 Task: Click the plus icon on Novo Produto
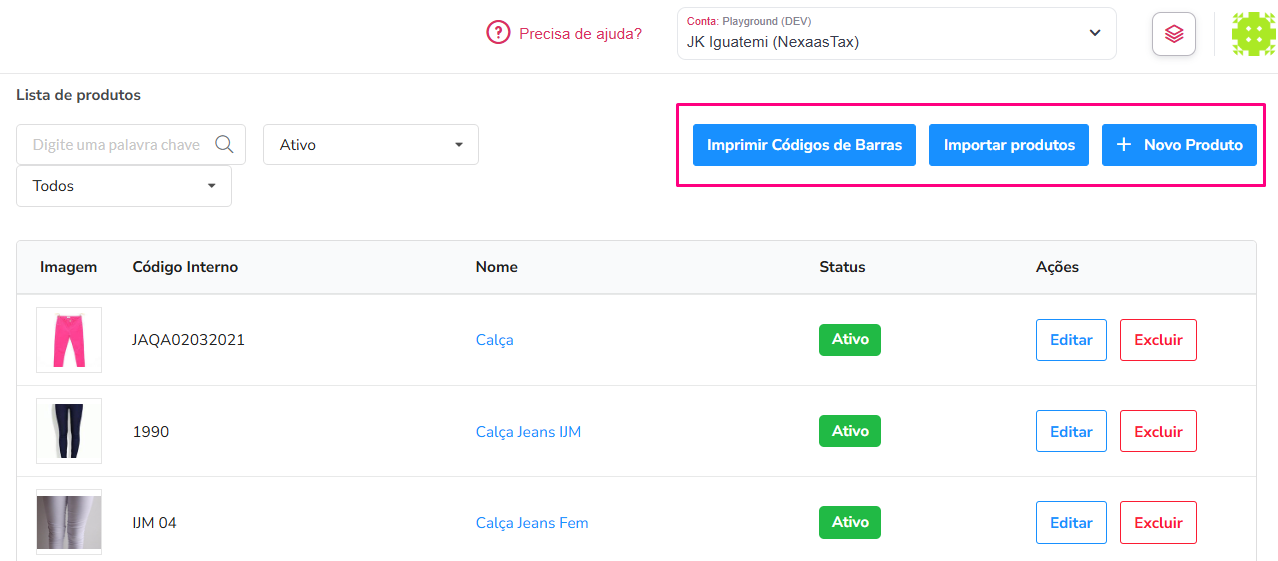[1124, 145]
